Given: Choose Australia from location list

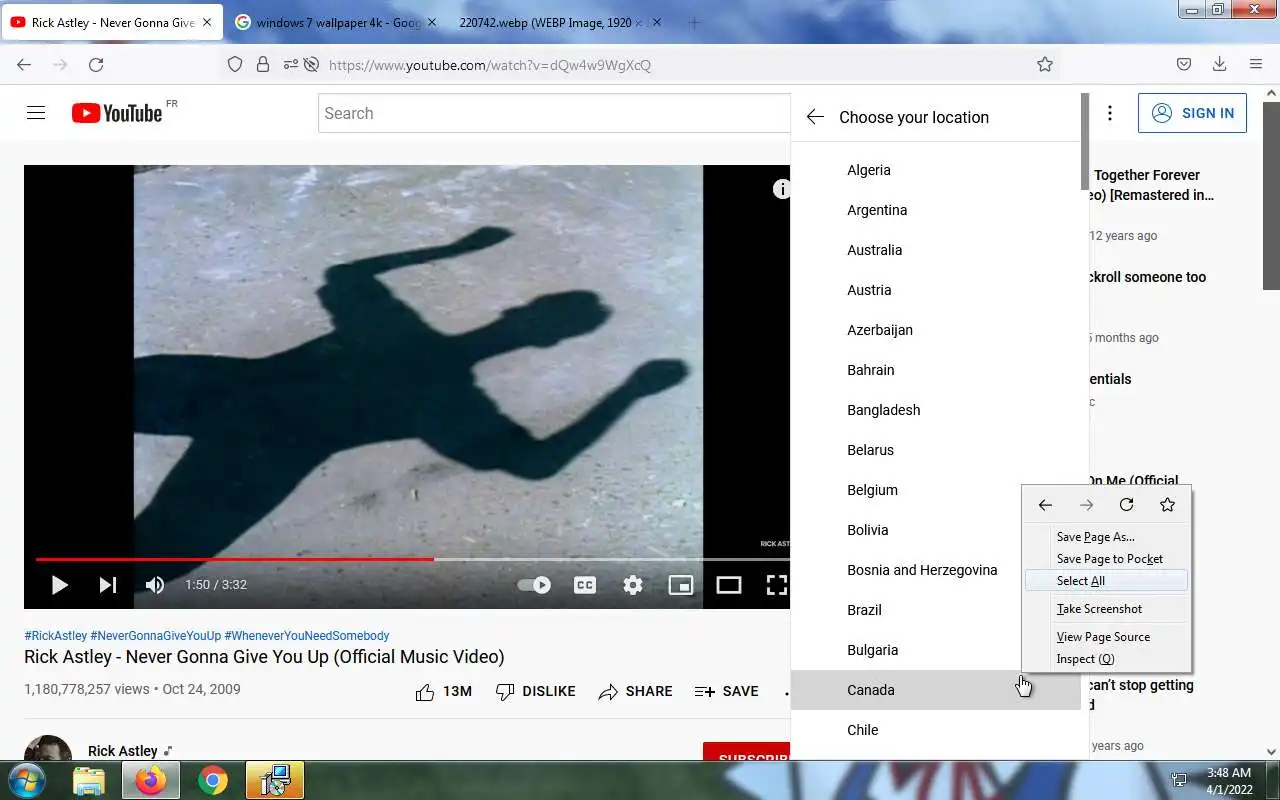Looking at the screenshot, I should [936, 250].
